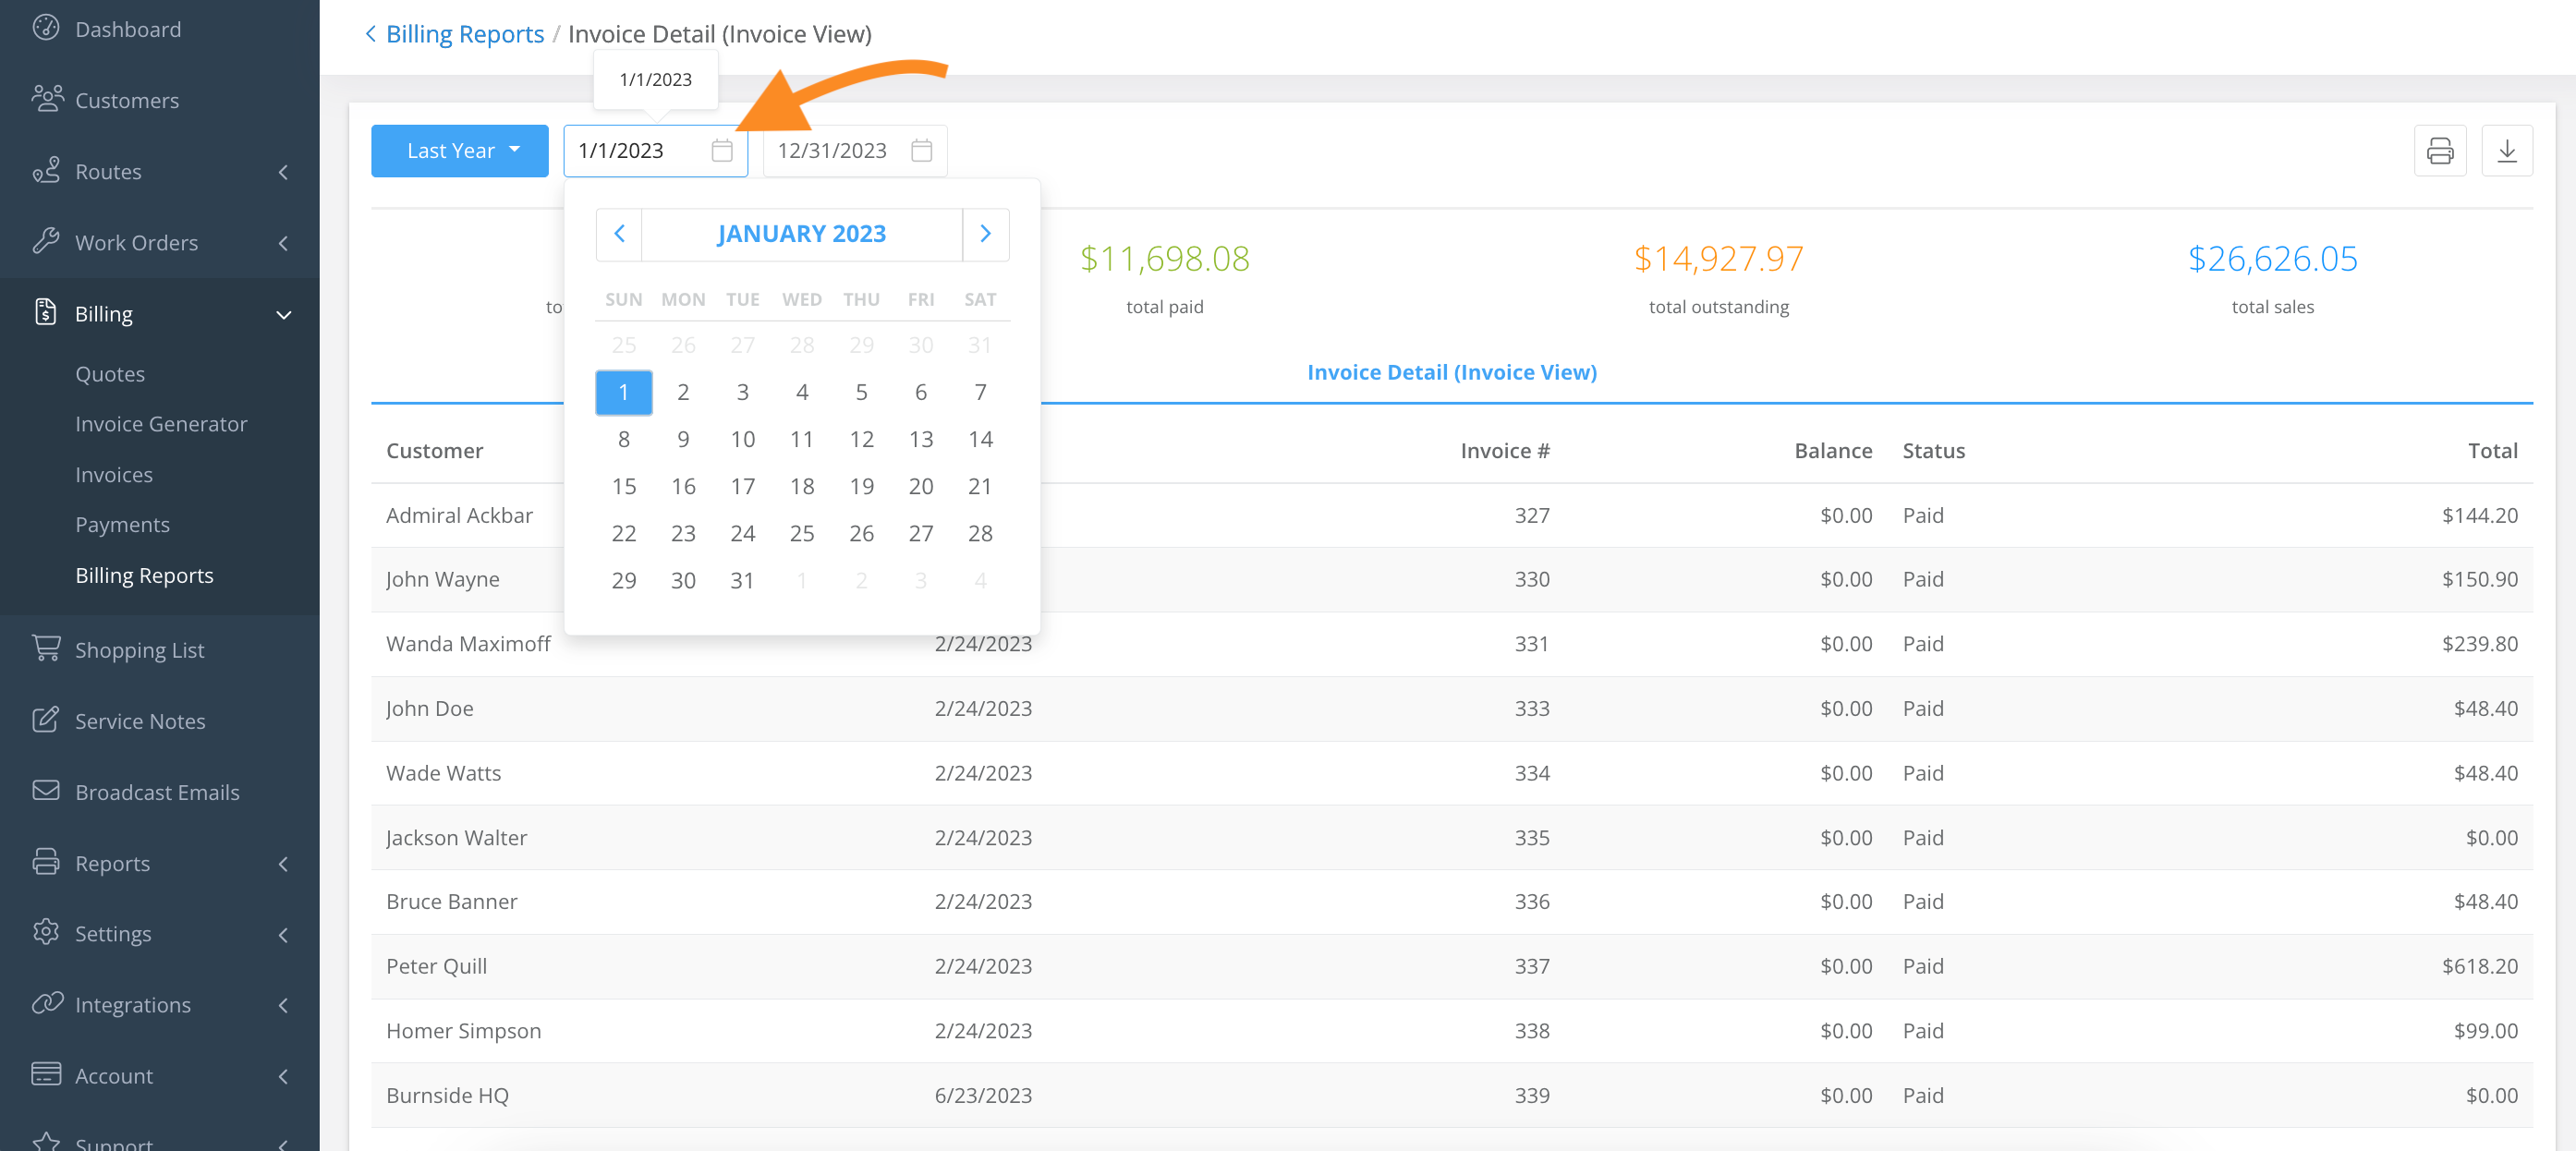Click the start date input 1/1/2023

tap(656, 151)
